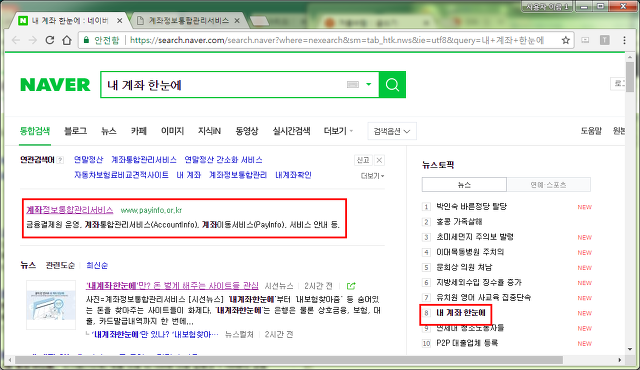Bookmark page with star icon
This screenshot has width=640, height=370.
565,40
